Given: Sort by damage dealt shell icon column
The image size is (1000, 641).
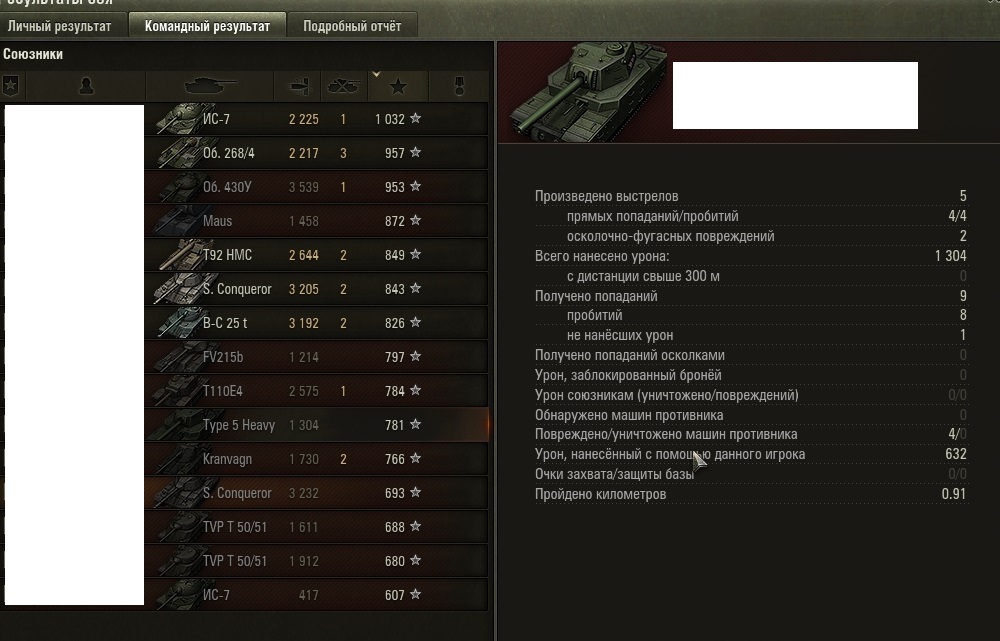Looking at the screenshot, I should [298, 85].
